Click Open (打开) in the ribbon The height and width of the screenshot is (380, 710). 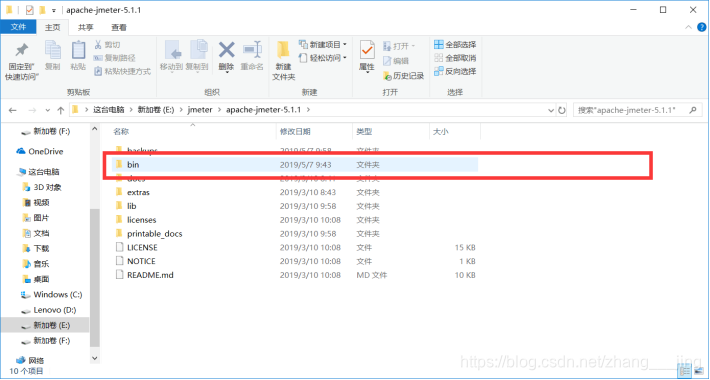coord(398,46)
